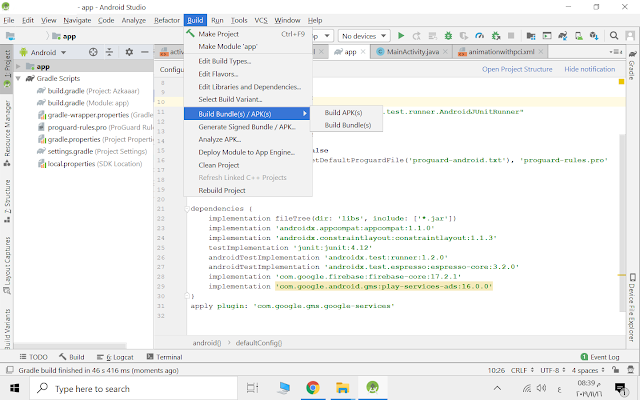640x400 pixels.
Task: Open the Gradle side tool window
Action: (632, 65)
